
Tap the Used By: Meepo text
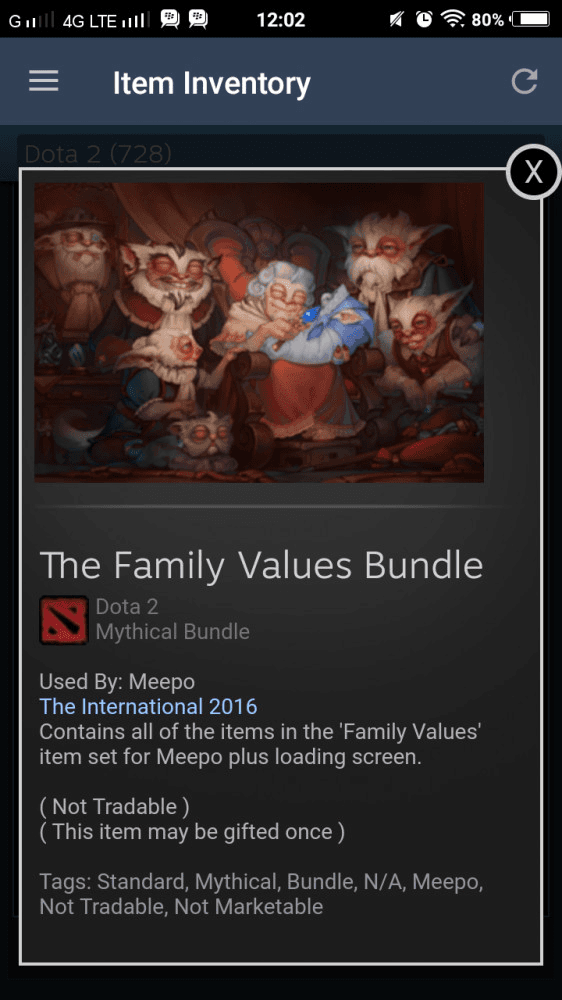117,682
